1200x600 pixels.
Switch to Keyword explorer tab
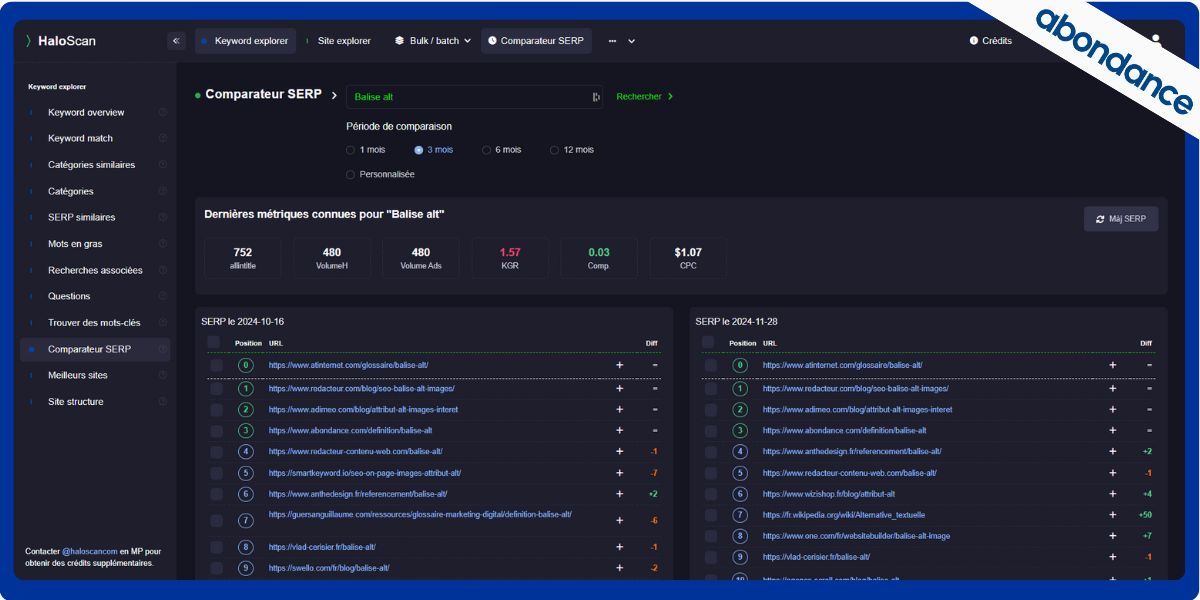click(245, 41)
